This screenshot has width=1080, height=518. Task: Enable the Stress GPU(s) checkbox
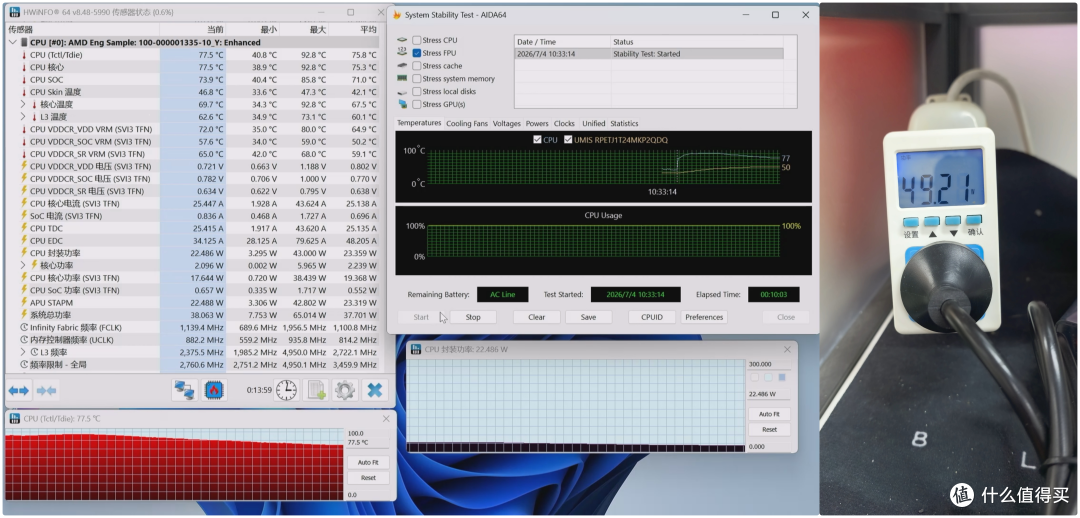coord(417,104)
